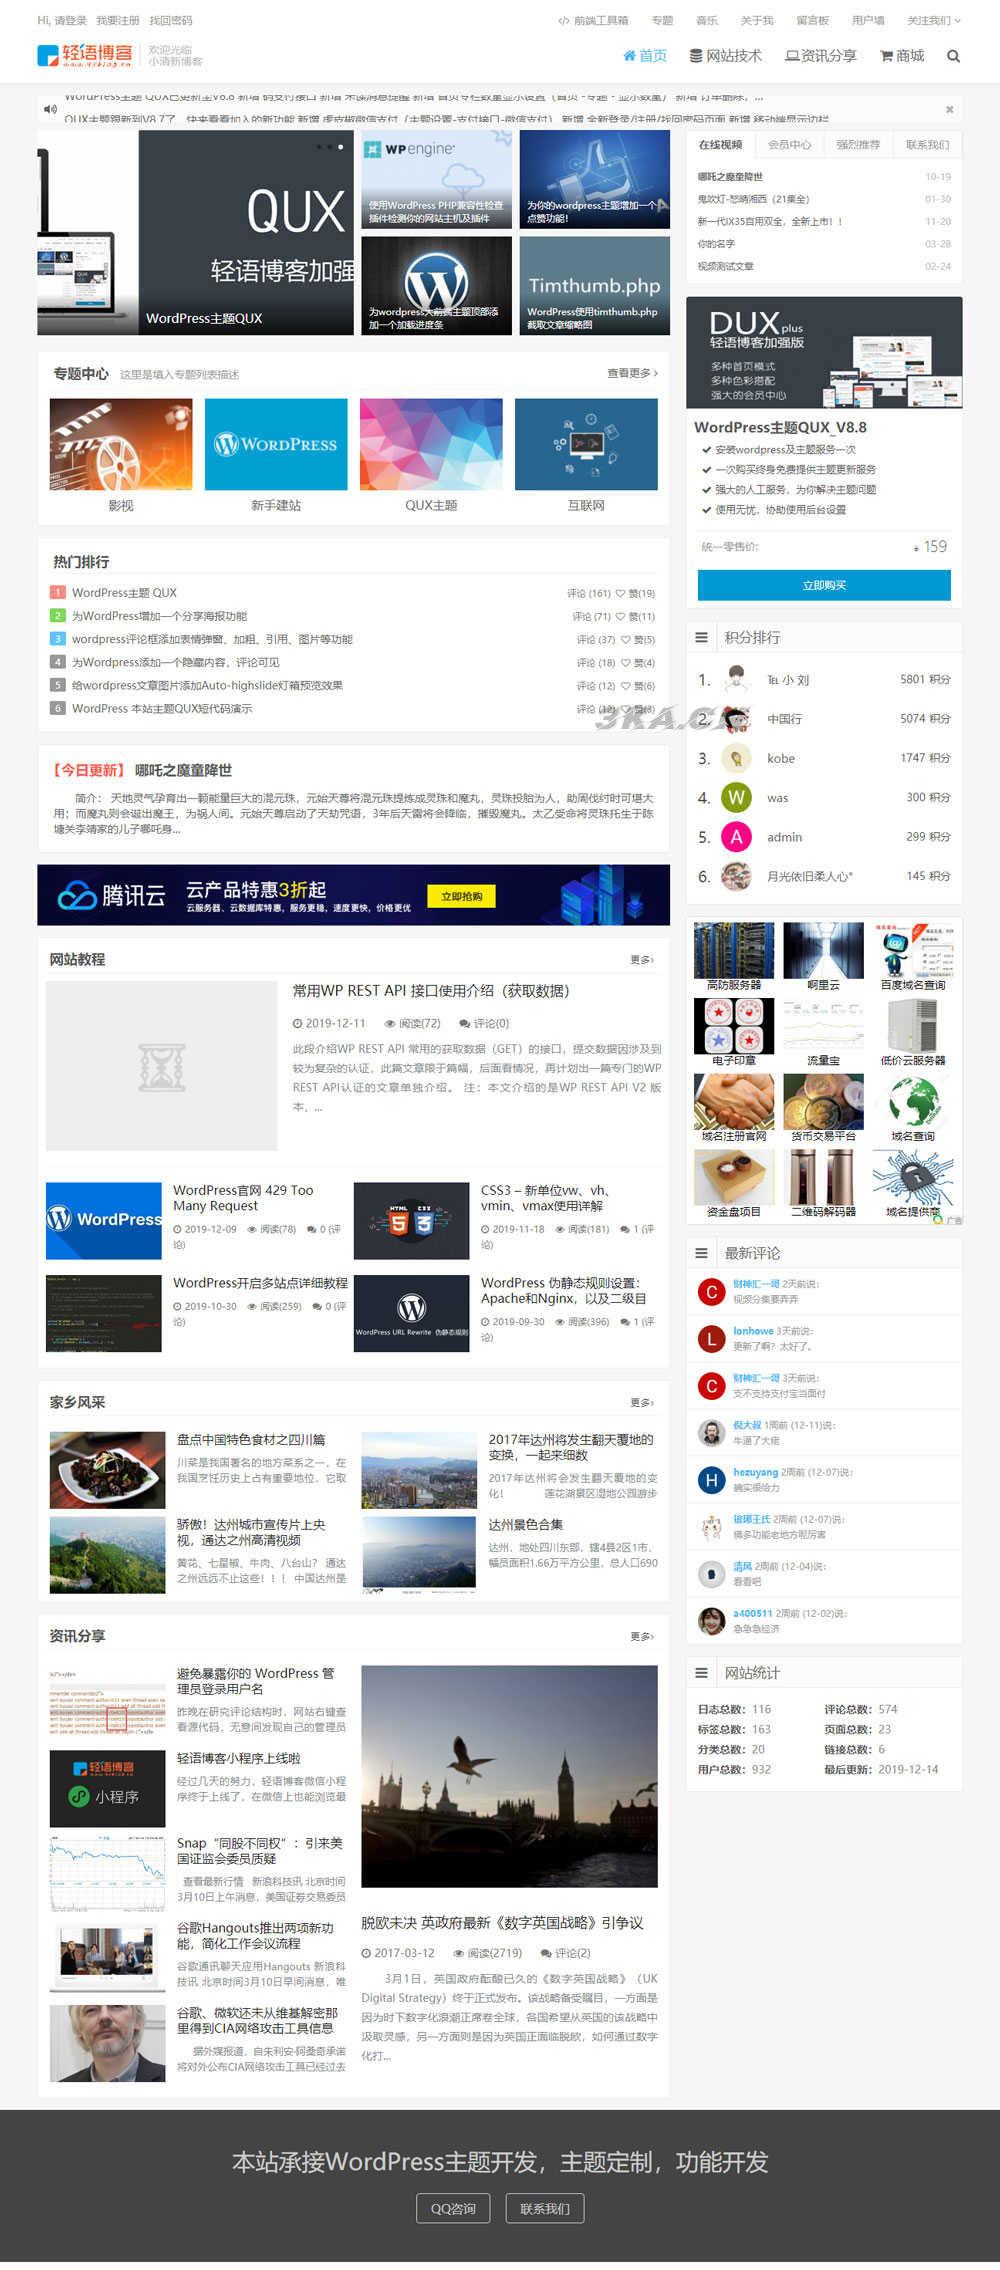This screenshot has width=1000, height=2270.
Task: Expand 更多 in the 家乡风采 section
Action: pyautogui.click(x=641, y=1403)
